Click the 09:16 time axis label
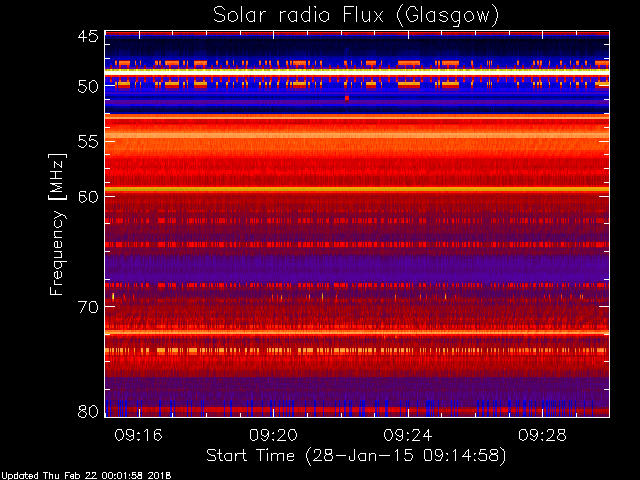Viewport: 640px width, 480px height. click(138, 435)
